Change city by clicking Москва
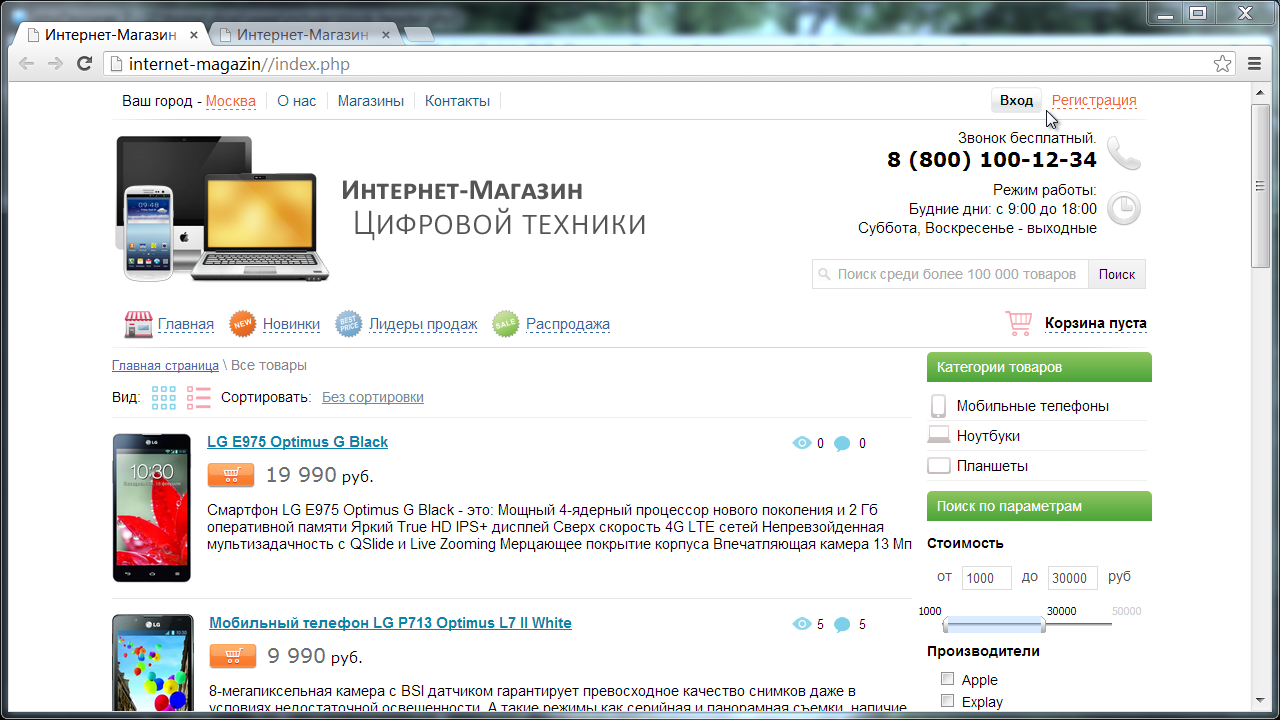 (x=231, y=101)
